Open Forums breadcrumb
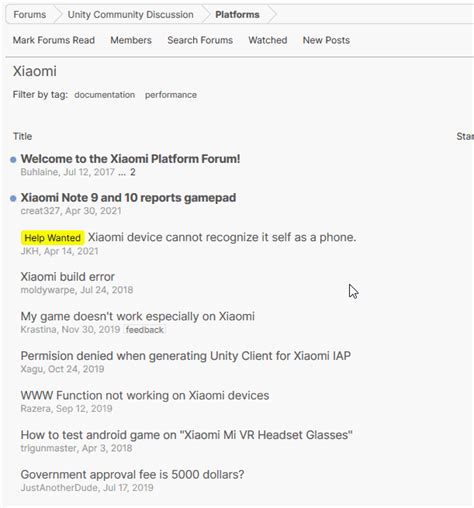The image size is (474, 508). pos(30,15)
